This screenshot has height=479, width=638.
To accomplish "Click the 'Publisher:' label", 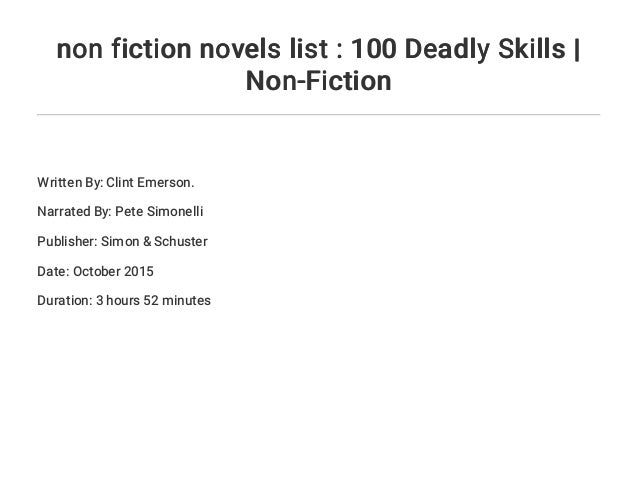I will (x=67, y=241).
